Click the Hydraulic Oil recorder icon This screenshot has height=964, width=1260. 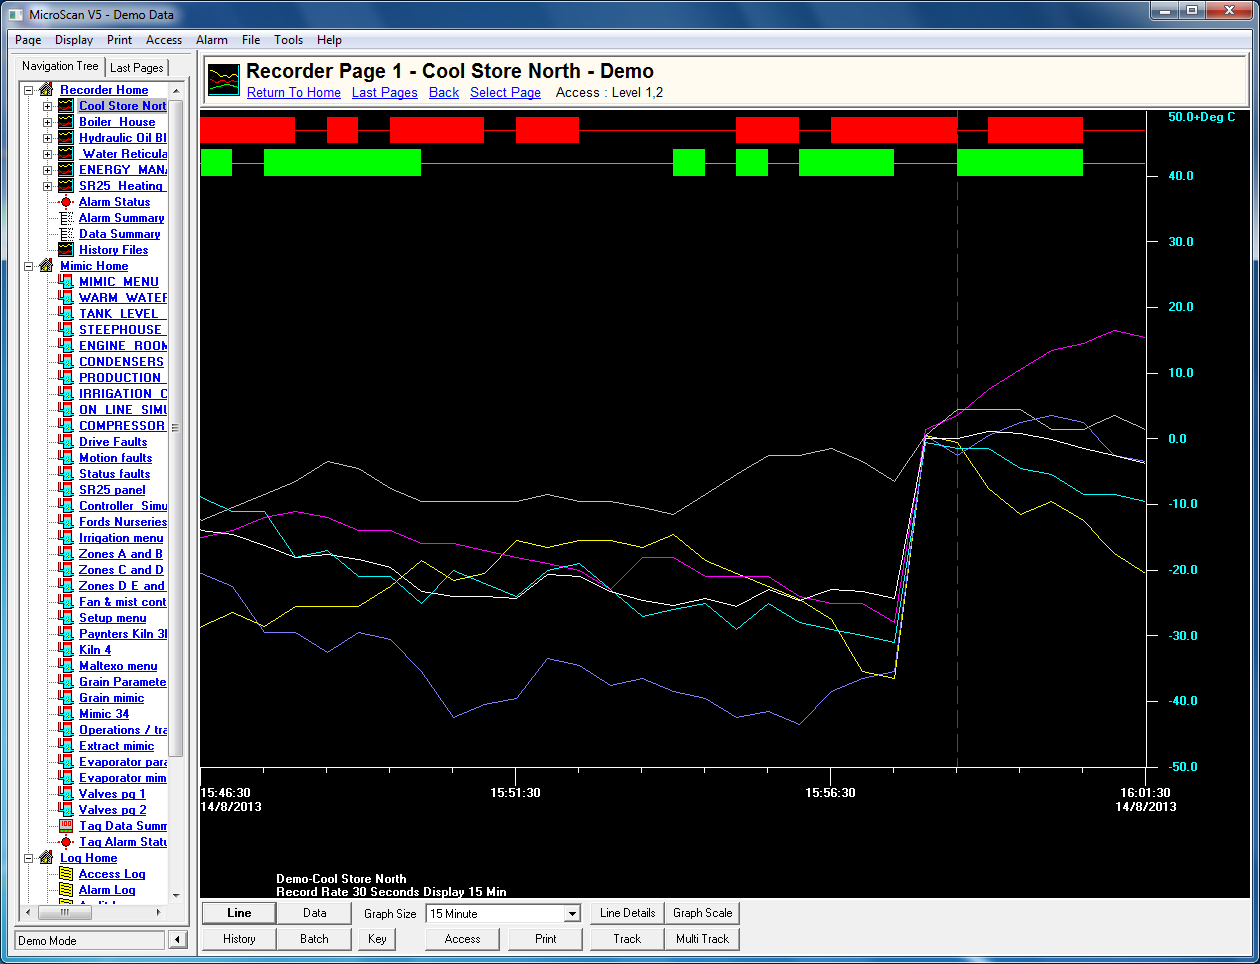point(66,138)
